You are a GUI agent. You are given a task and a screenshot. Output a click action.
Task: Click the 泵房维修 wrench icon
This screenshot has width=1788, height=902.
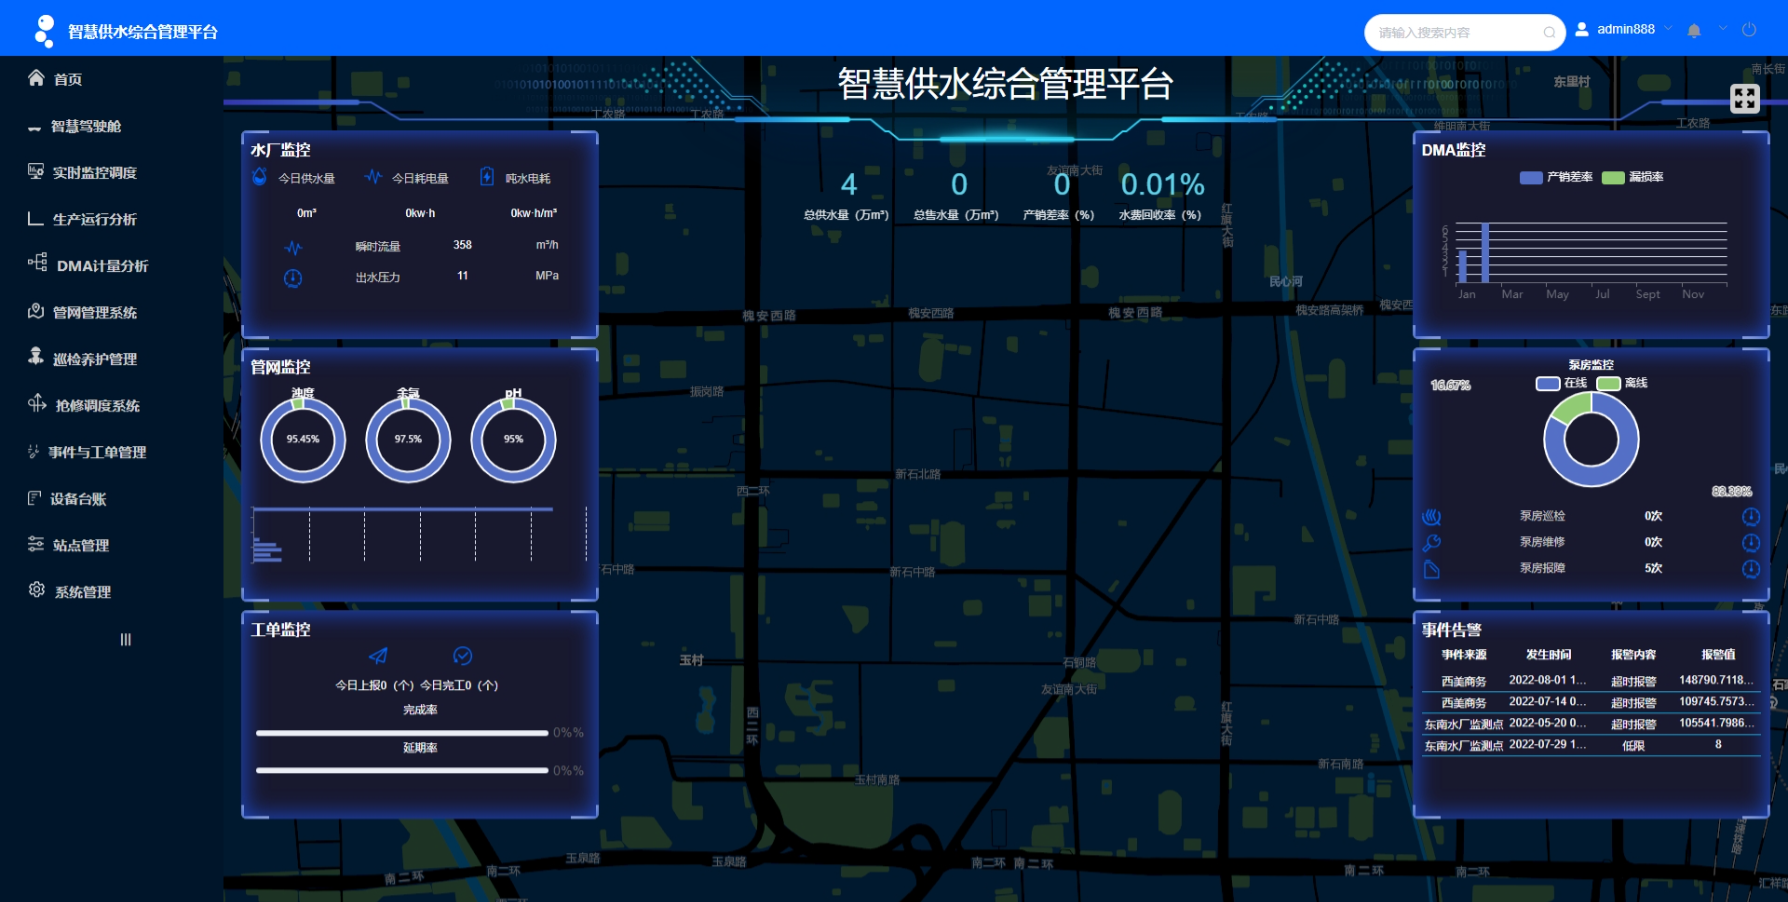[x=1432, y=543]
